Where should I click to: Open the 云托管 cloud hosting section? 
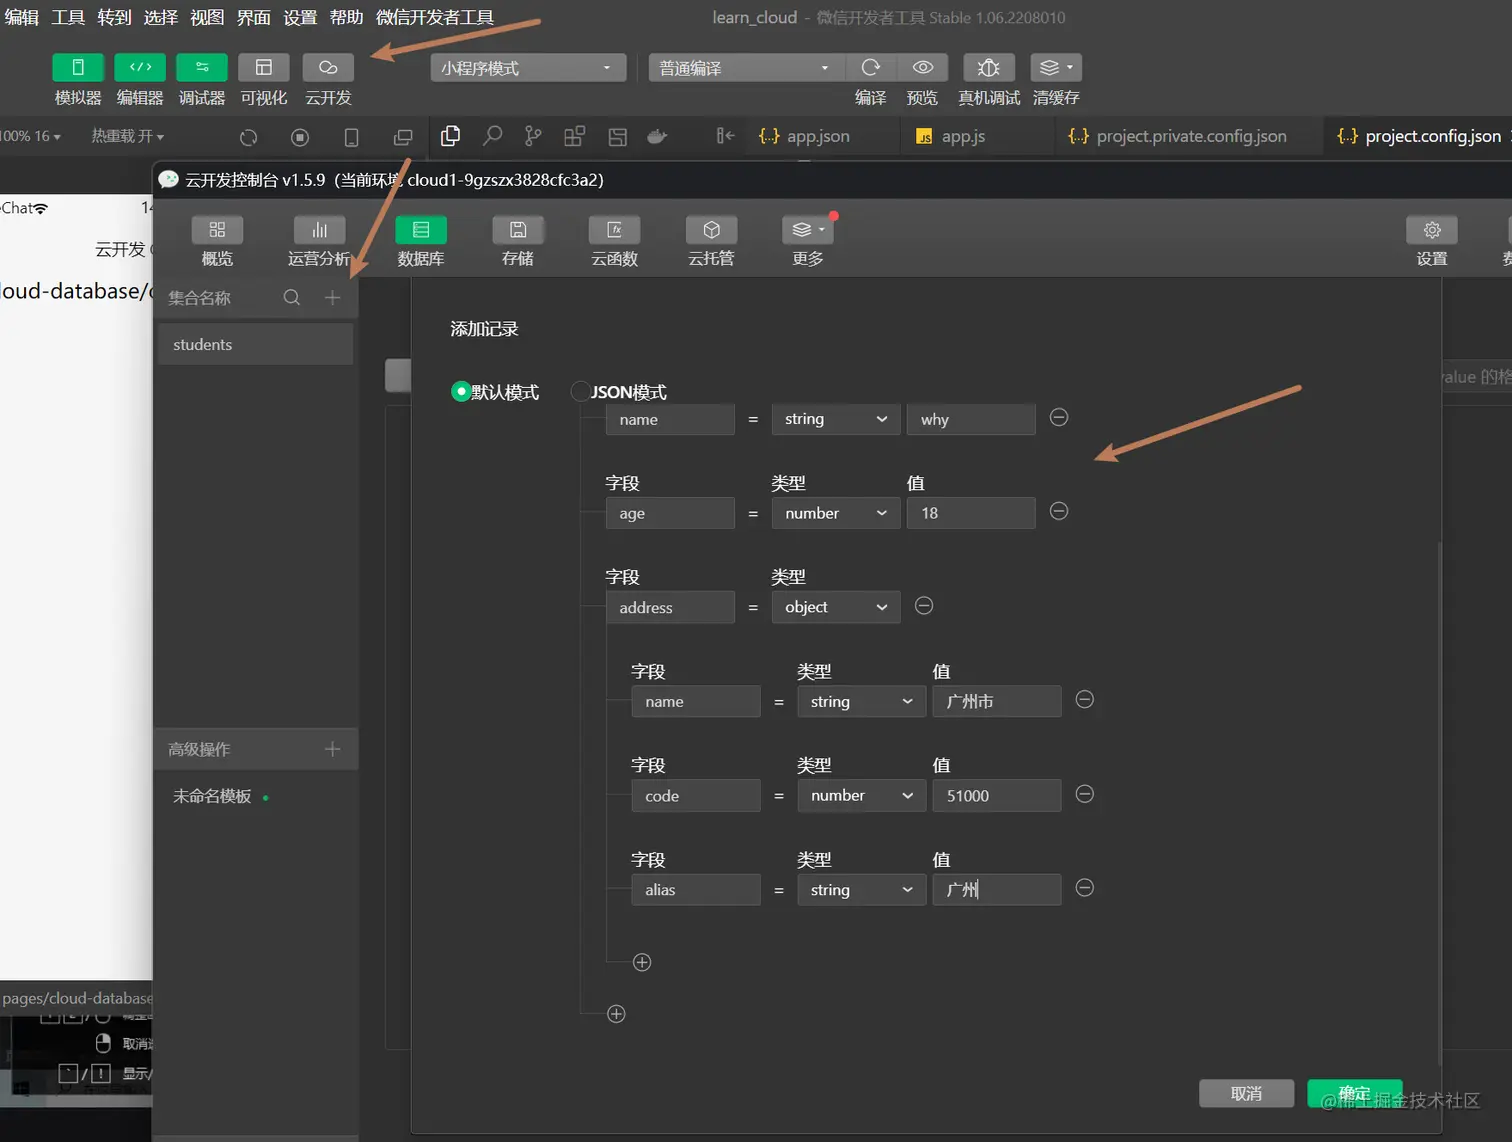tap(711, 242)
